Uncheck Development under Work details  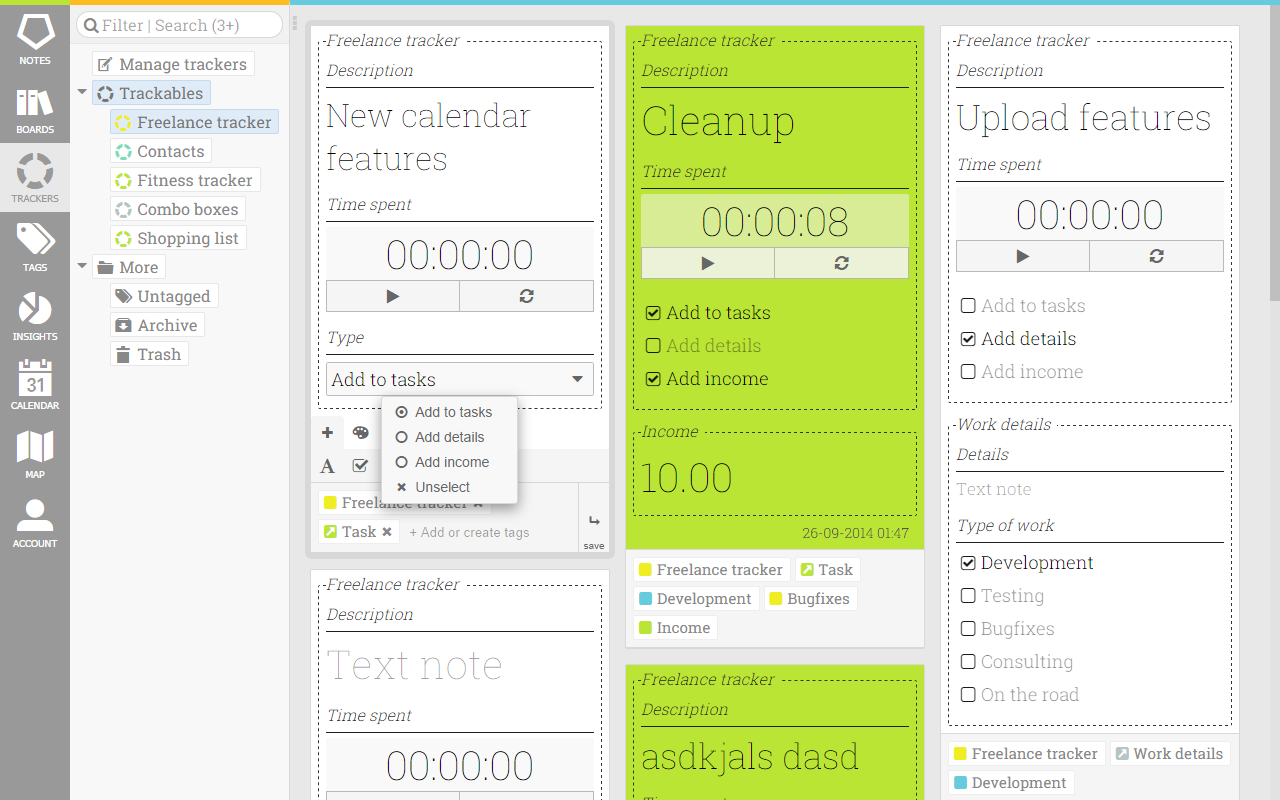click(968, 562)
